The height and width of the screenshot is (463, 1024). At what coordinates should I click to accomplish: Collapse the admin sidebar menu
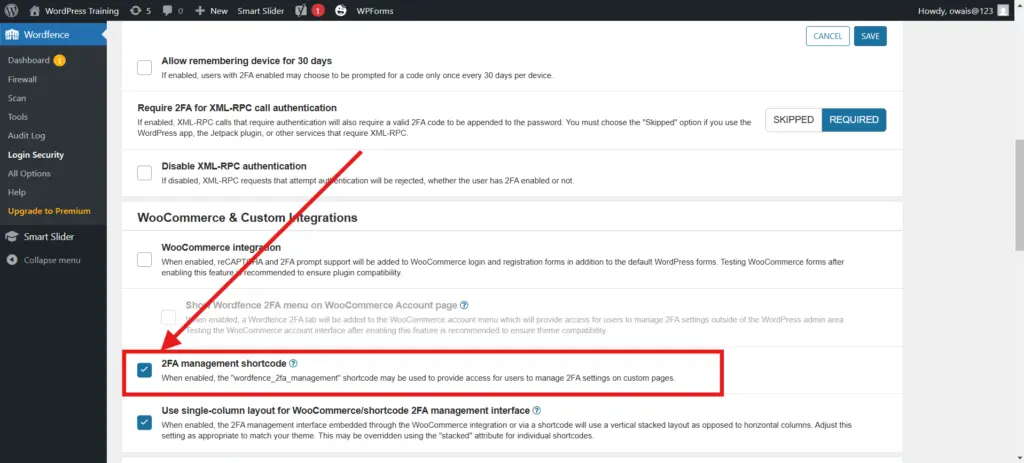tap(52, 260)
